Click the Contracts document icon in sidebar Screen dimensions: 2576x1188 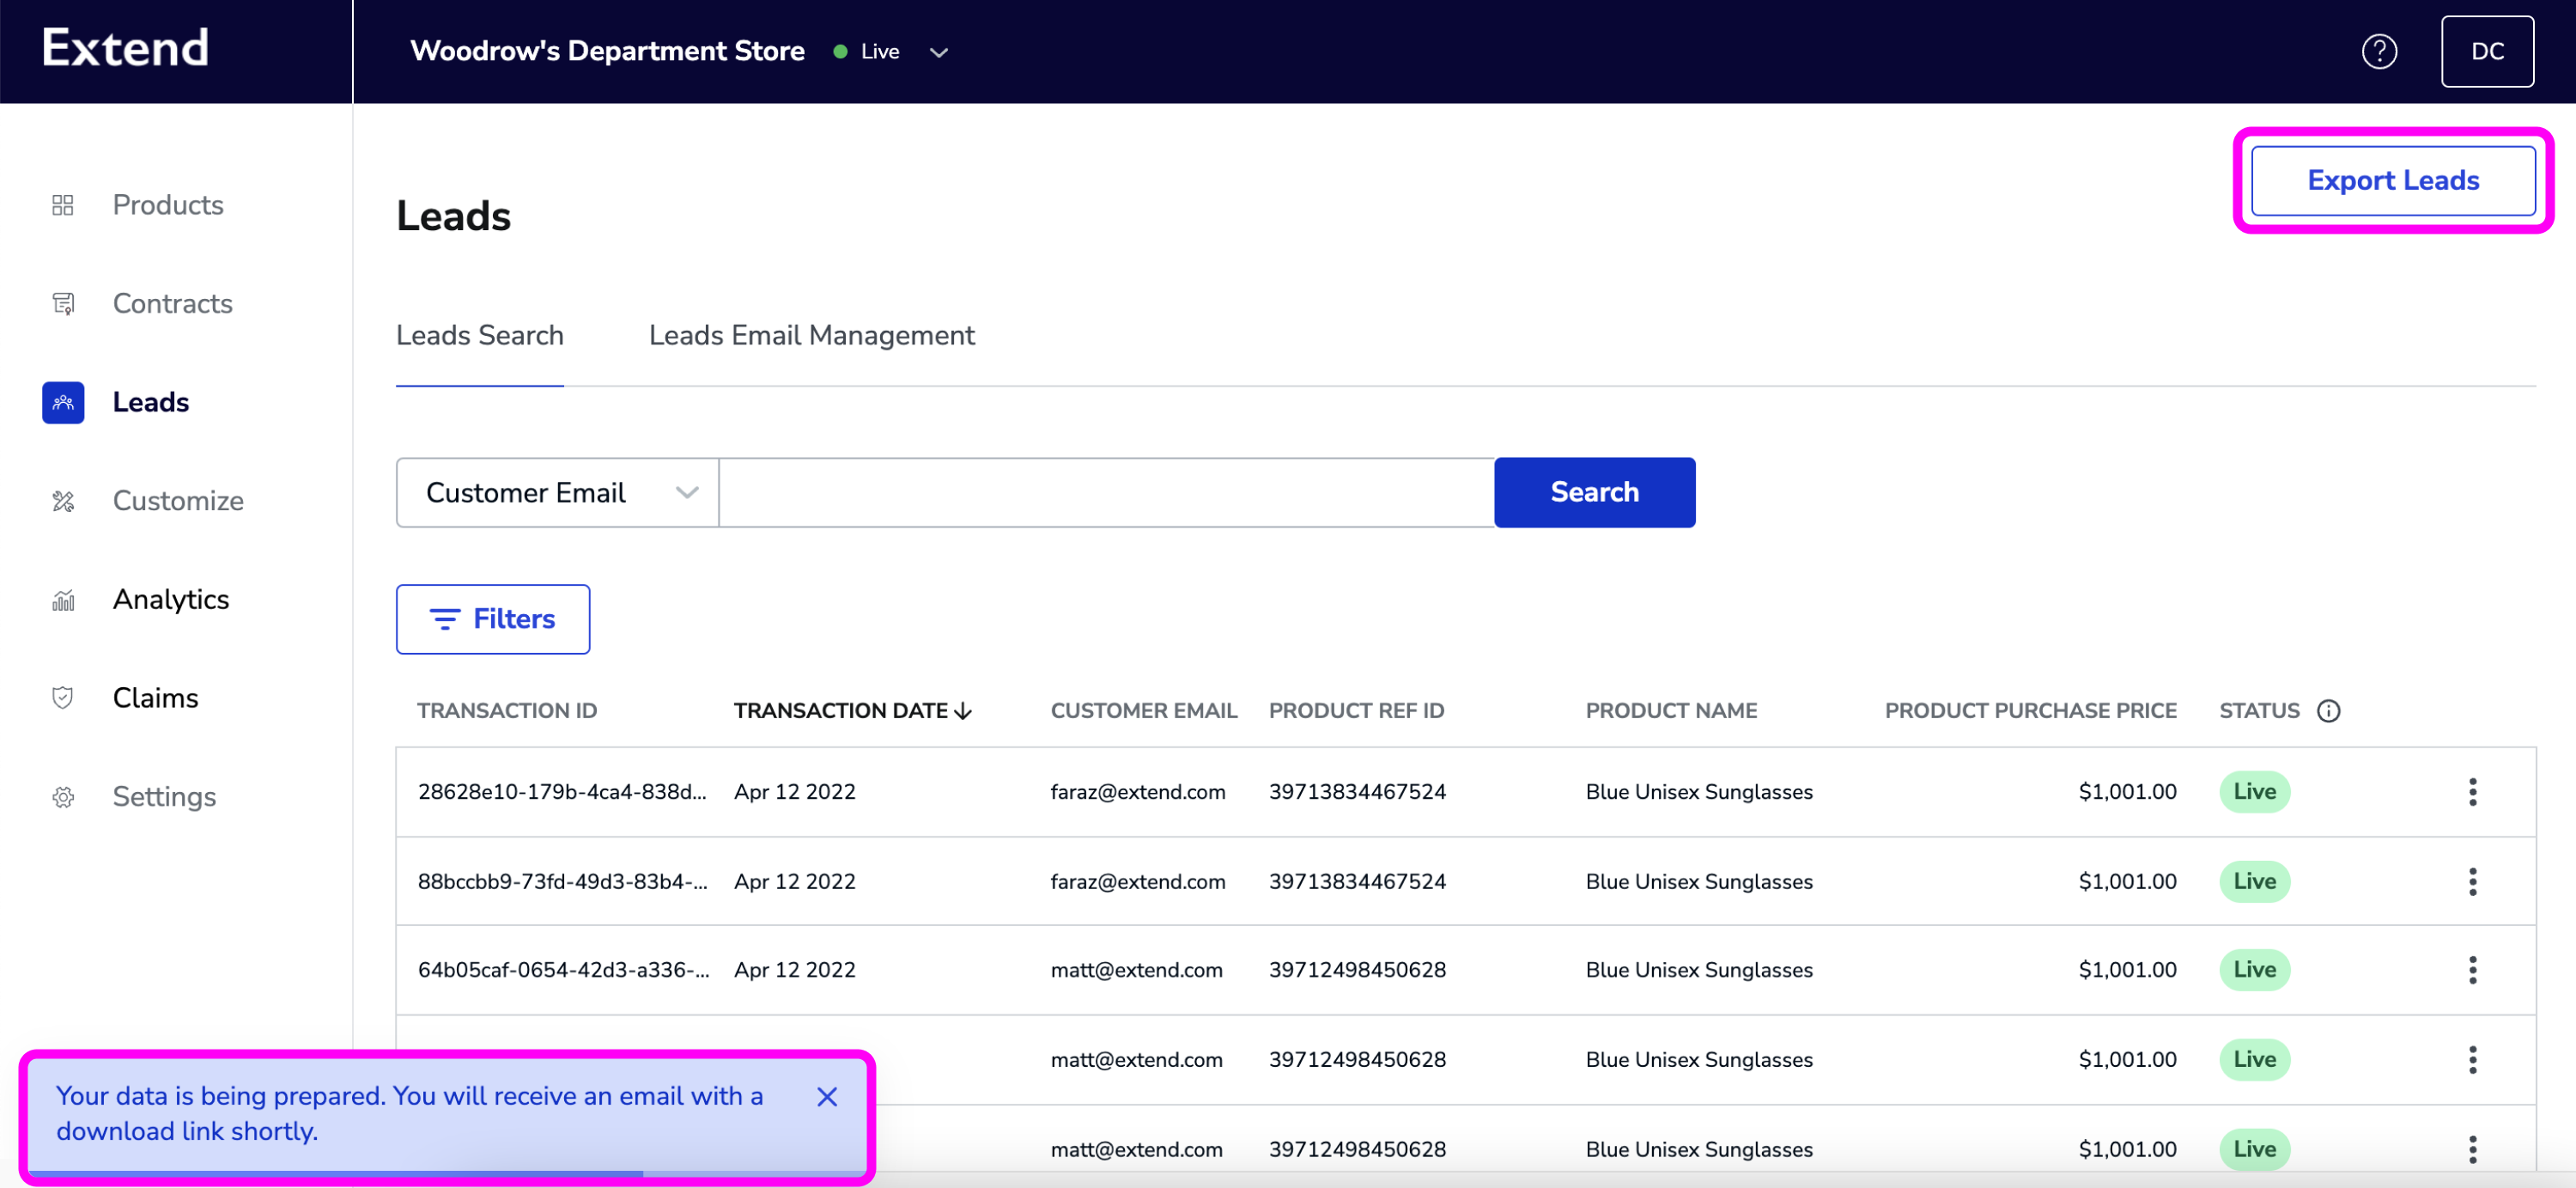(63, 303)
